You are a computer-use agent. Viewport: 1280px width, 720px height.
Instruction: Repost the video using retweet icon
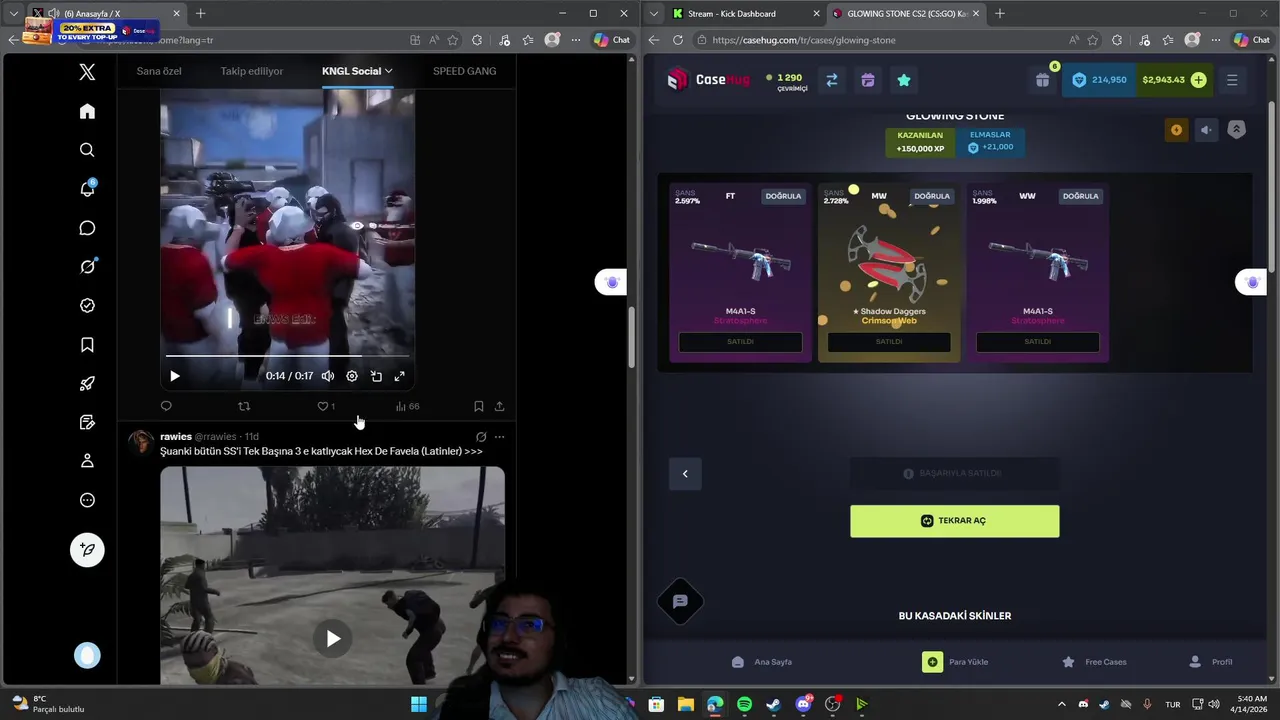(x=244, y=406)
